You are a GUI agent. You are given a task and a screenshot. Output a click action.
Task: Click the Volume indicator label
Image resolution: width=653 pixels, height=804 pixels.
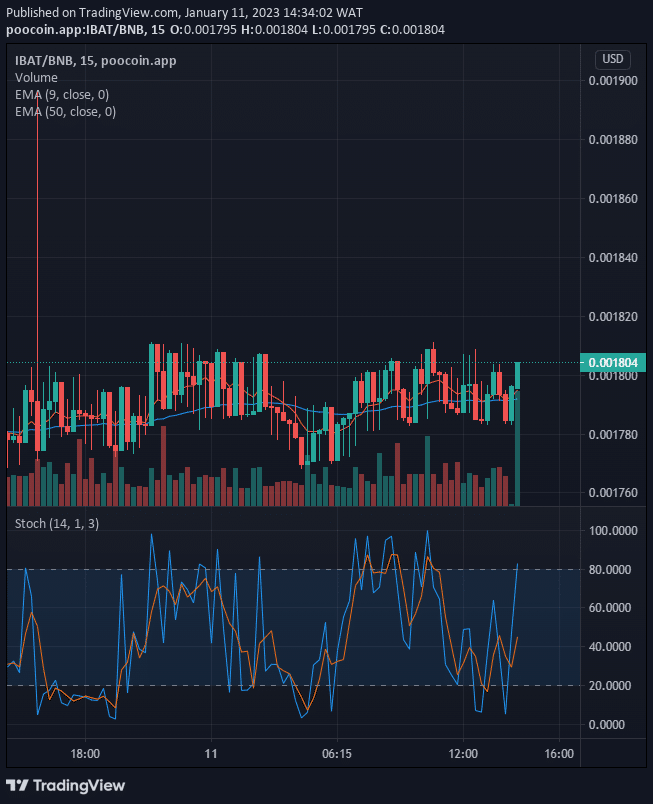(x=36, y=77)
